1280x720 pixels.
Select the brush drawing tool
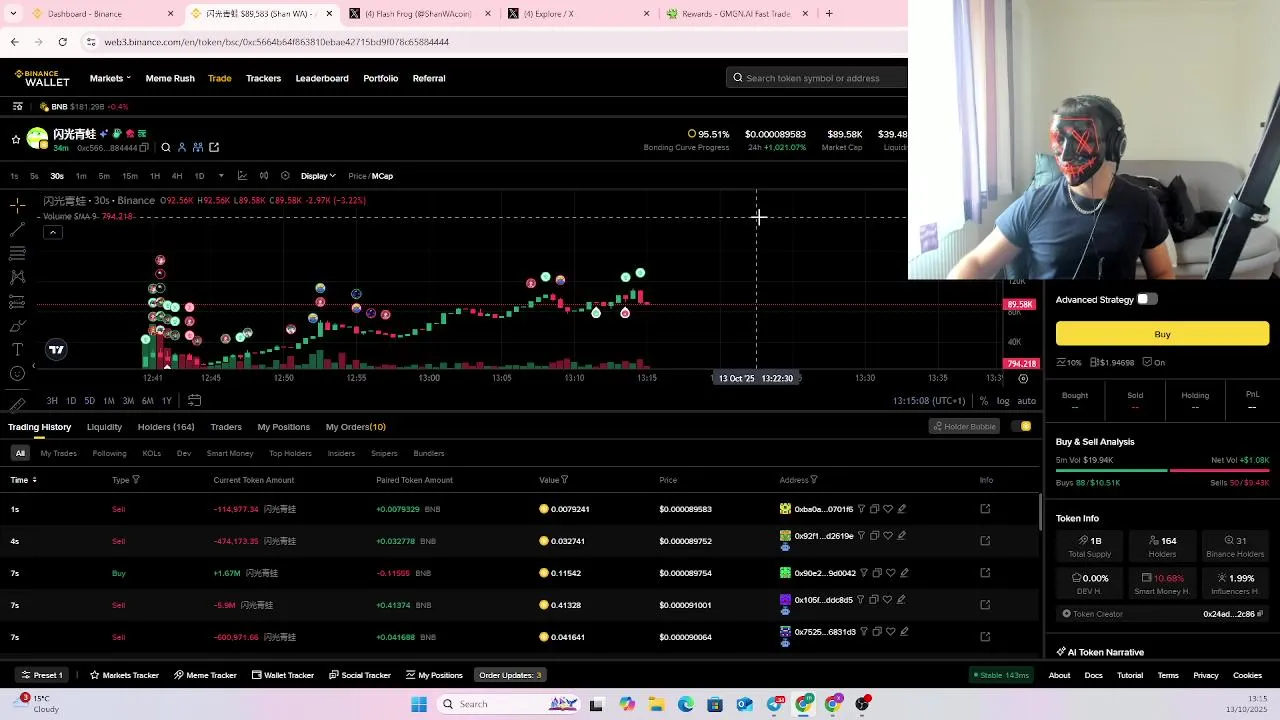point(17,326)
